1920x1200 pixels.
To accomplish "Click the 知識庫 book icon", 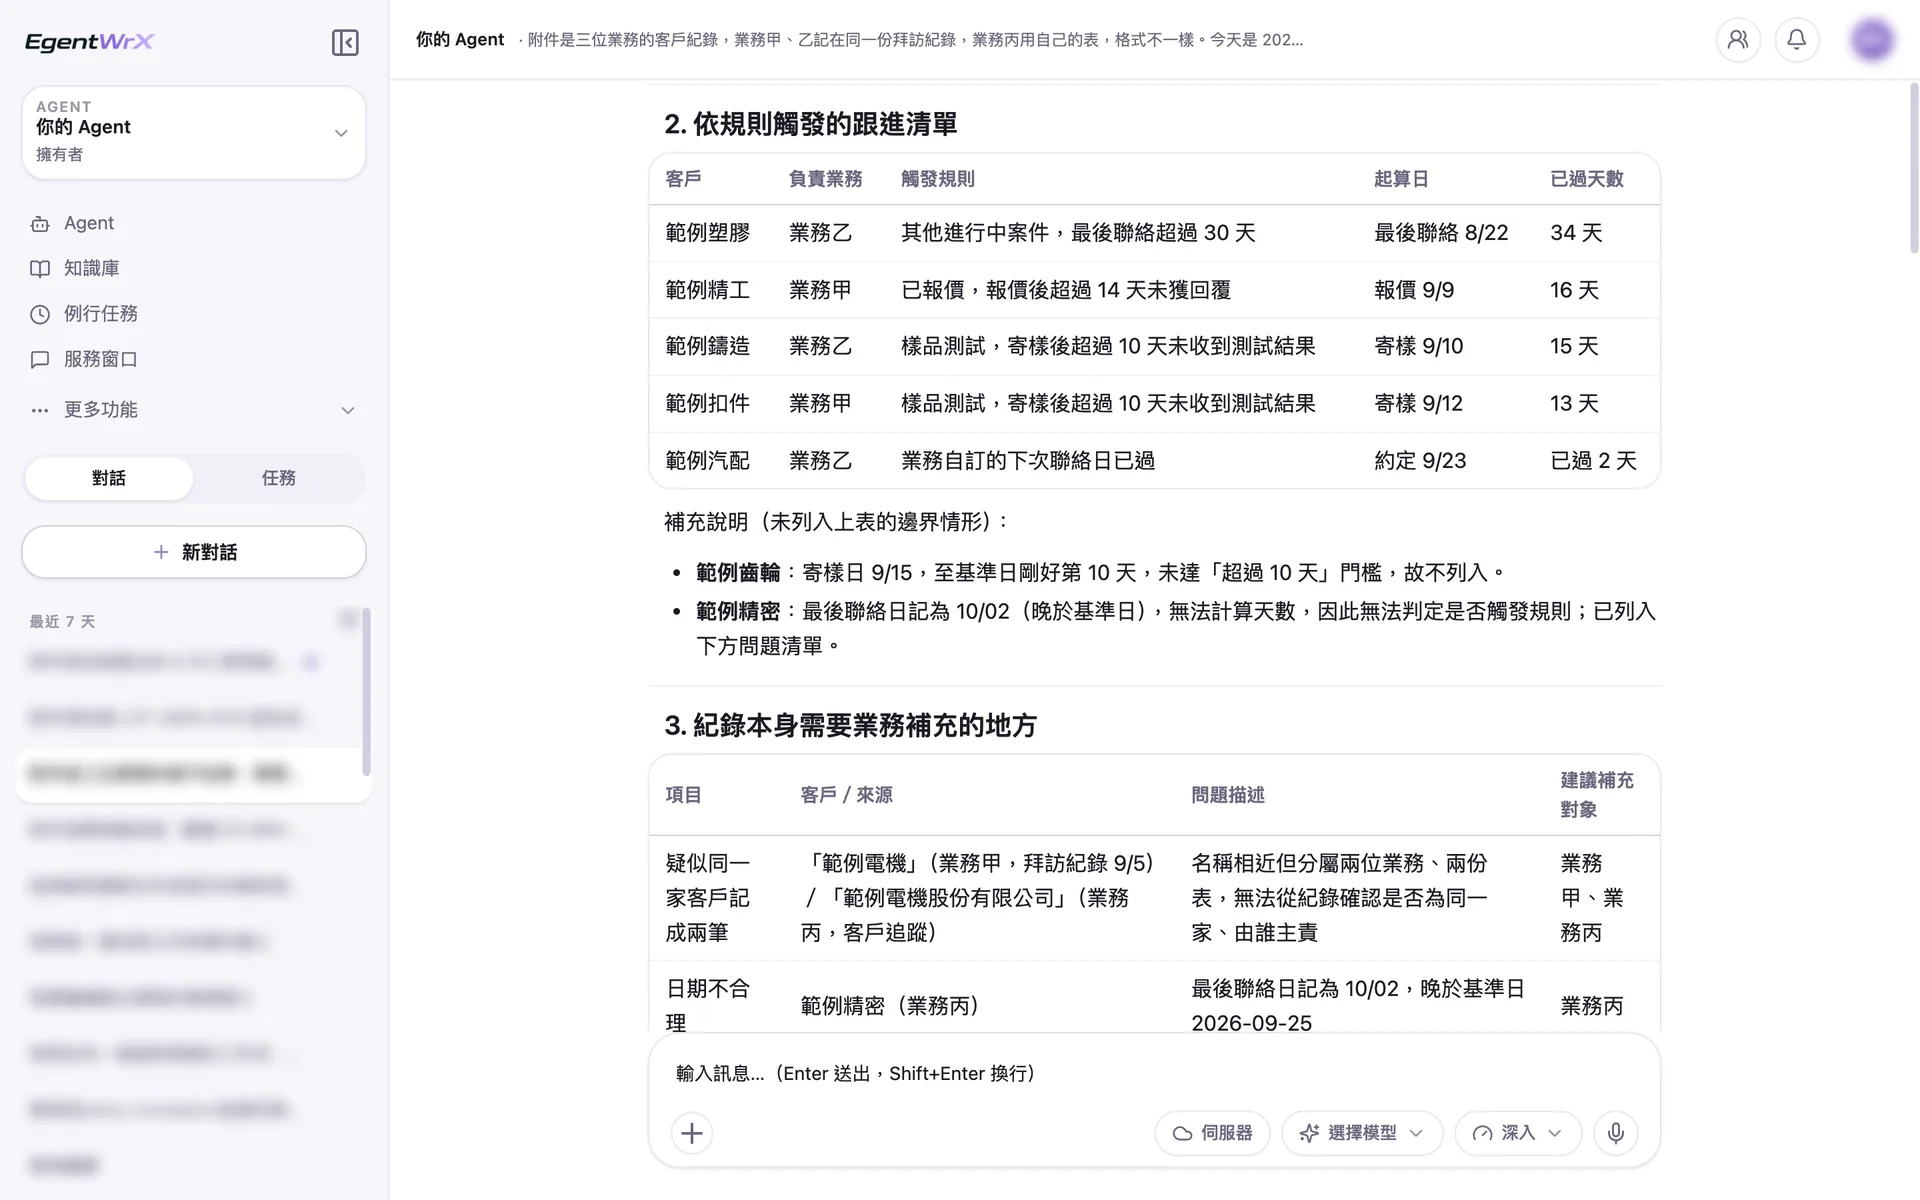I will click(x=40, y=269).
